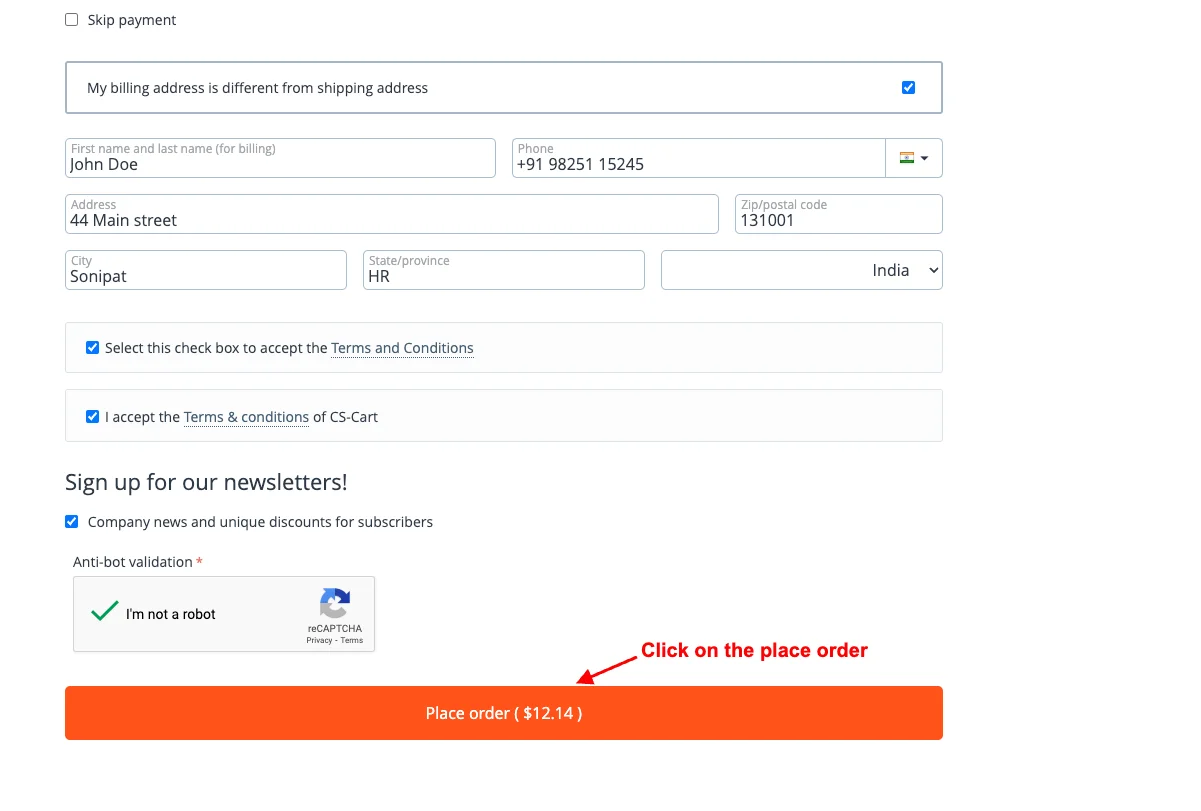Screen dimensions: 1201x811
Task: Click the City field containing Sonipat
Action: point(206,270)
